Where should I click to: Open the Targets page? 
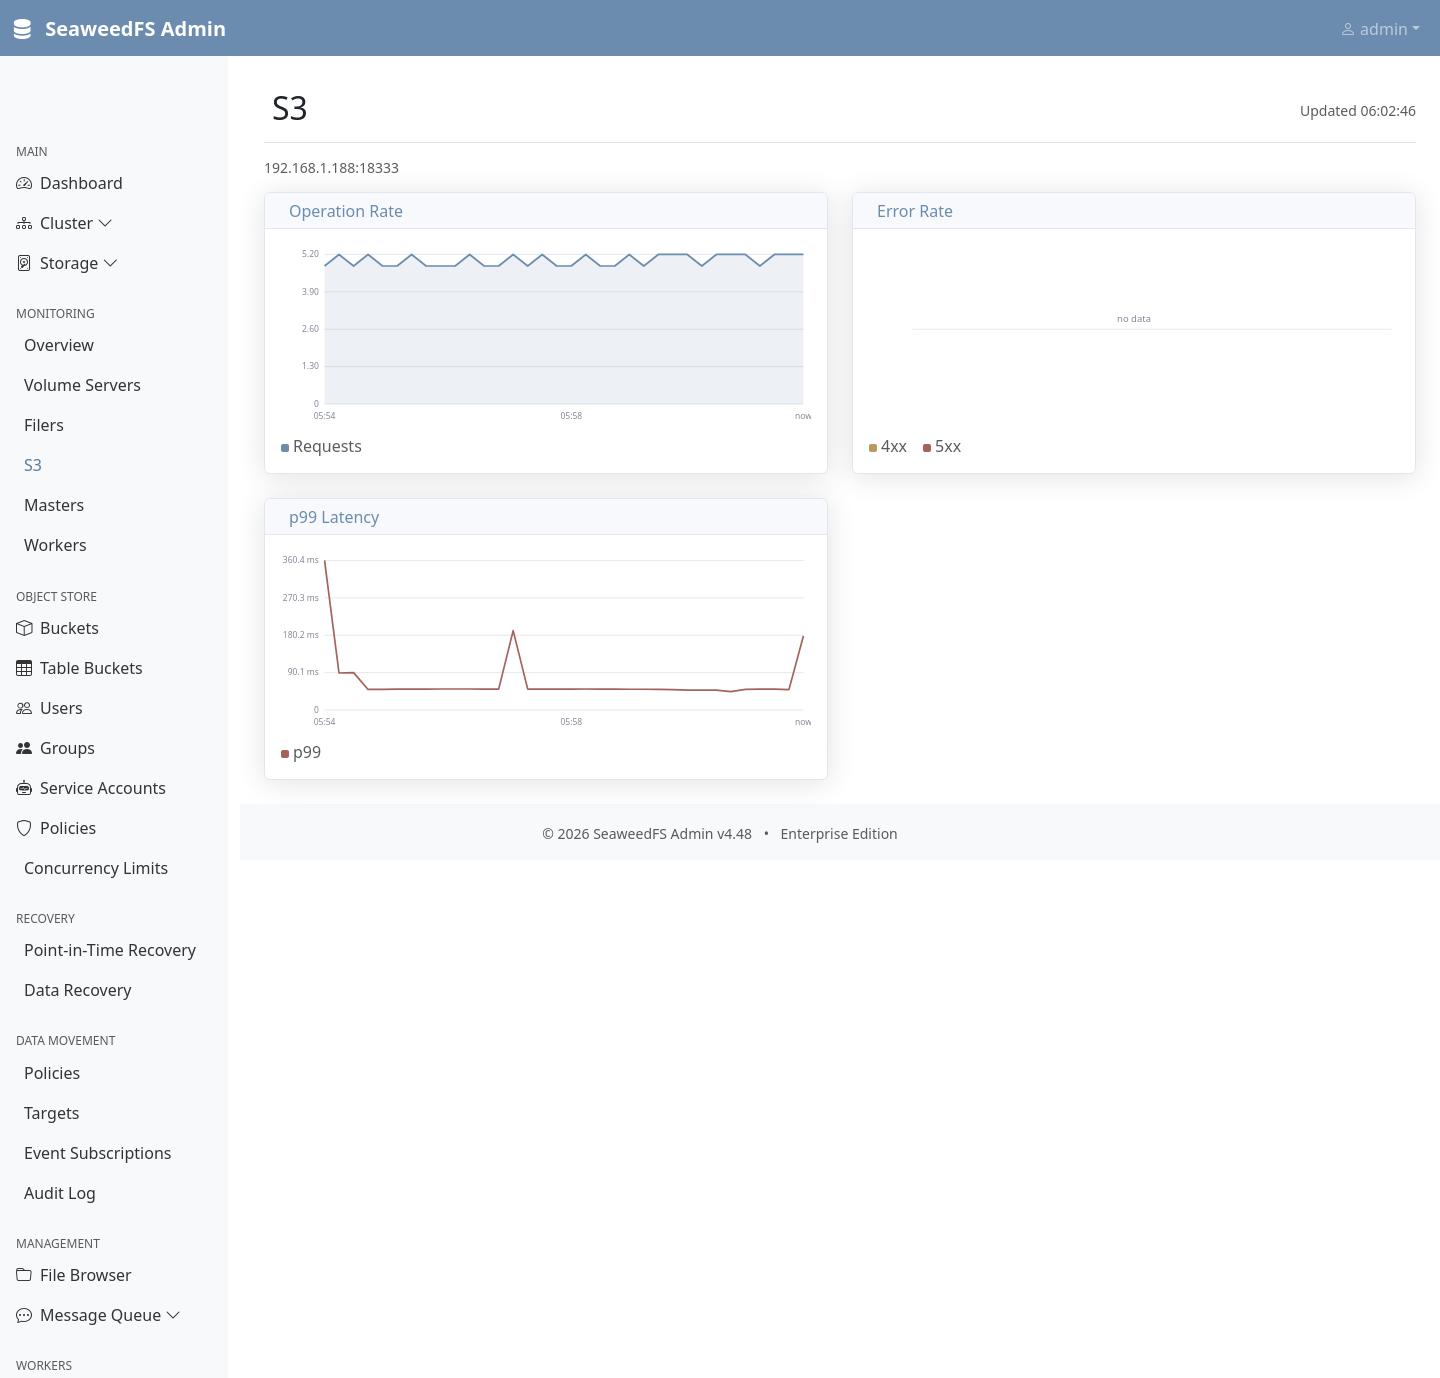point(51,1113)
